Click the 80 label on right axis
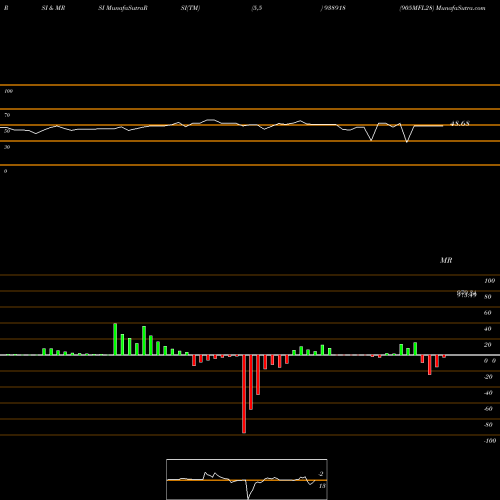The image size is (500, 500). pyautogui.click(x=488, y=297)
